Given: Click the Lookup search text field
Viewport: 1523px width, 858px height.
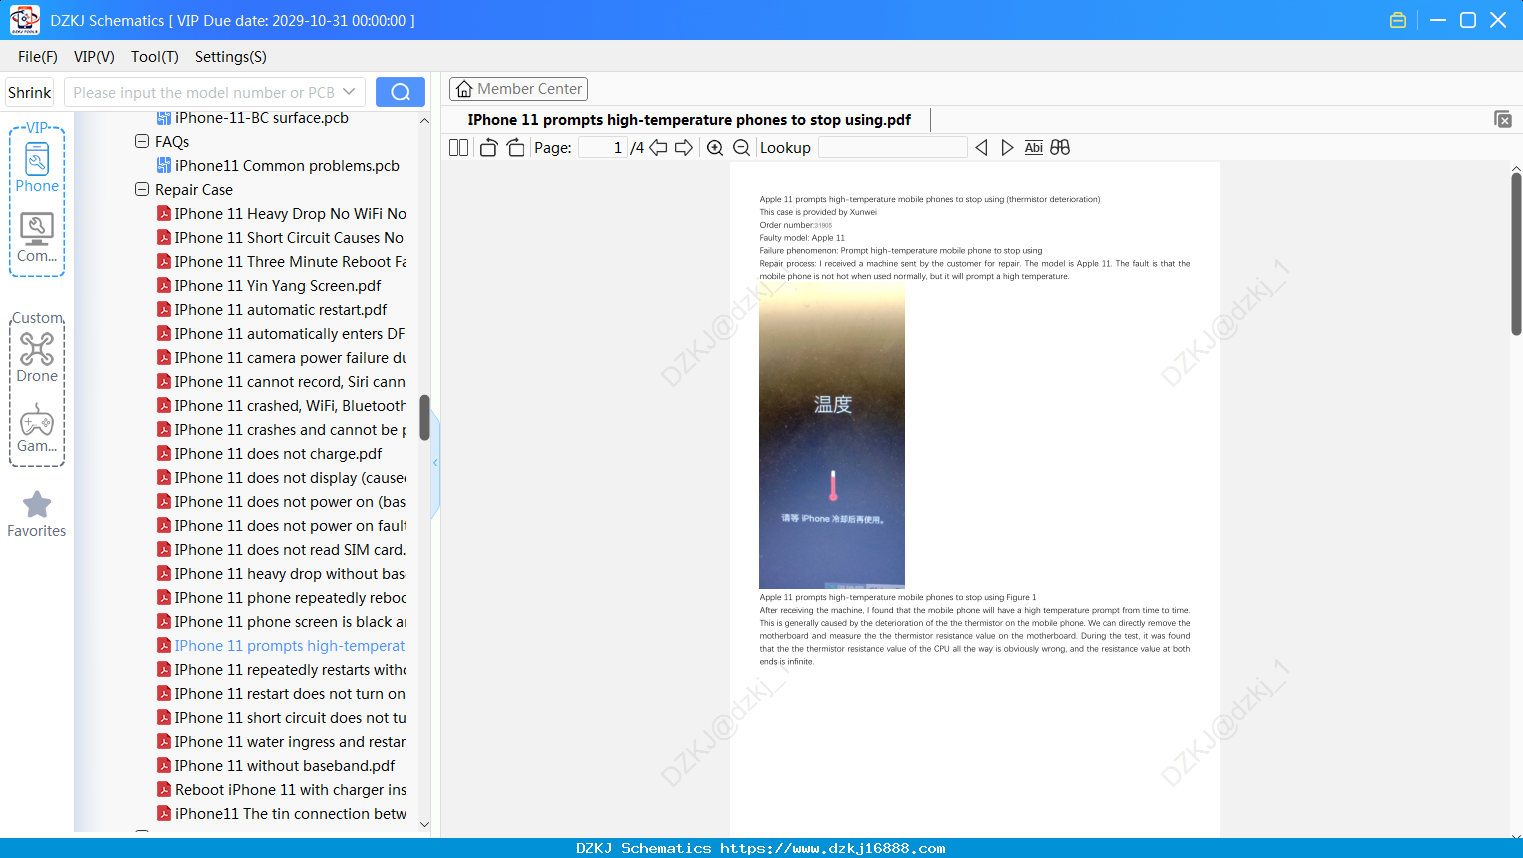Looking at the screenshot, I should click(893, 148).
